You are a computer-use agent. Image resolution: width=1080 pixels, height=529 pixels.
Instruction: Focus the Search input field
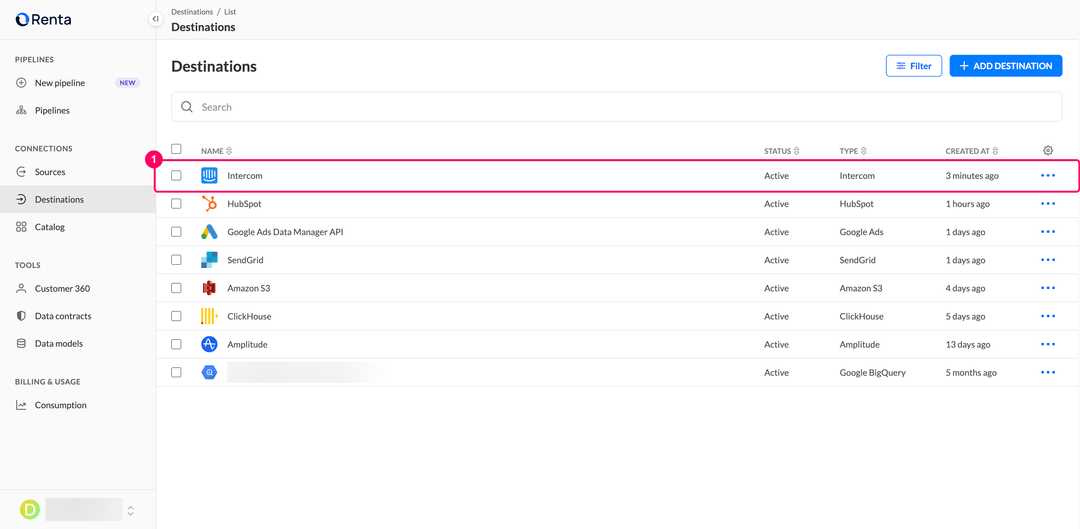point(616,107)
